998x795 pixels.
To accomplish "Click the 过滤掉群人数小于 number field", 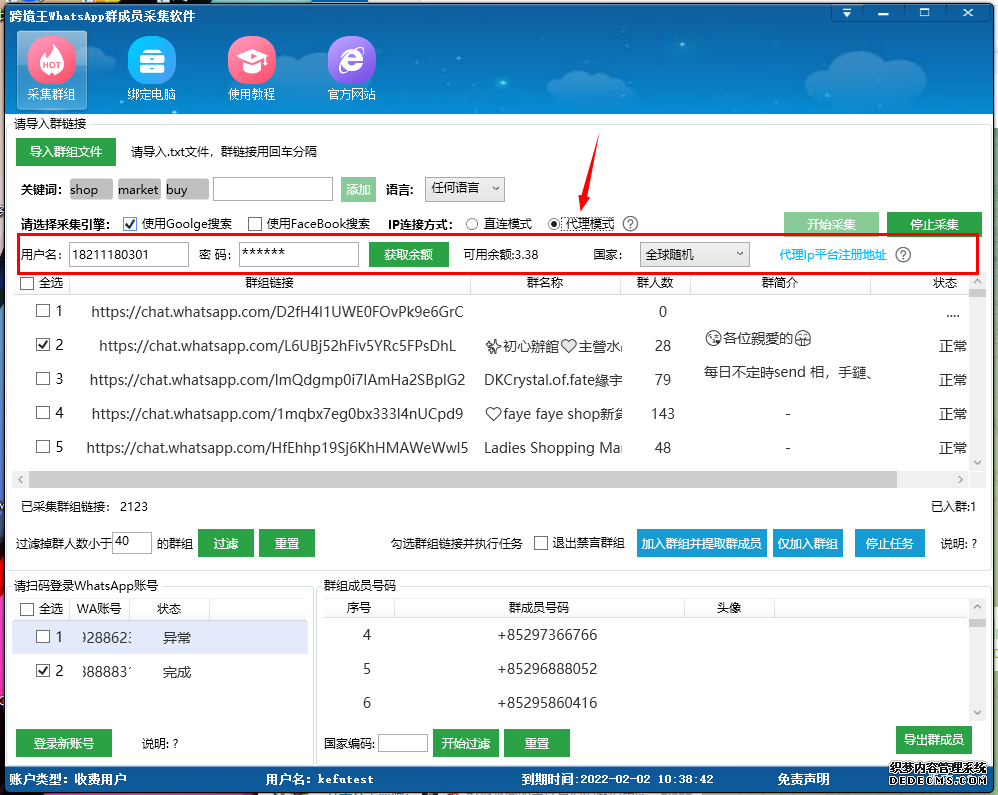I will (132, 542).
